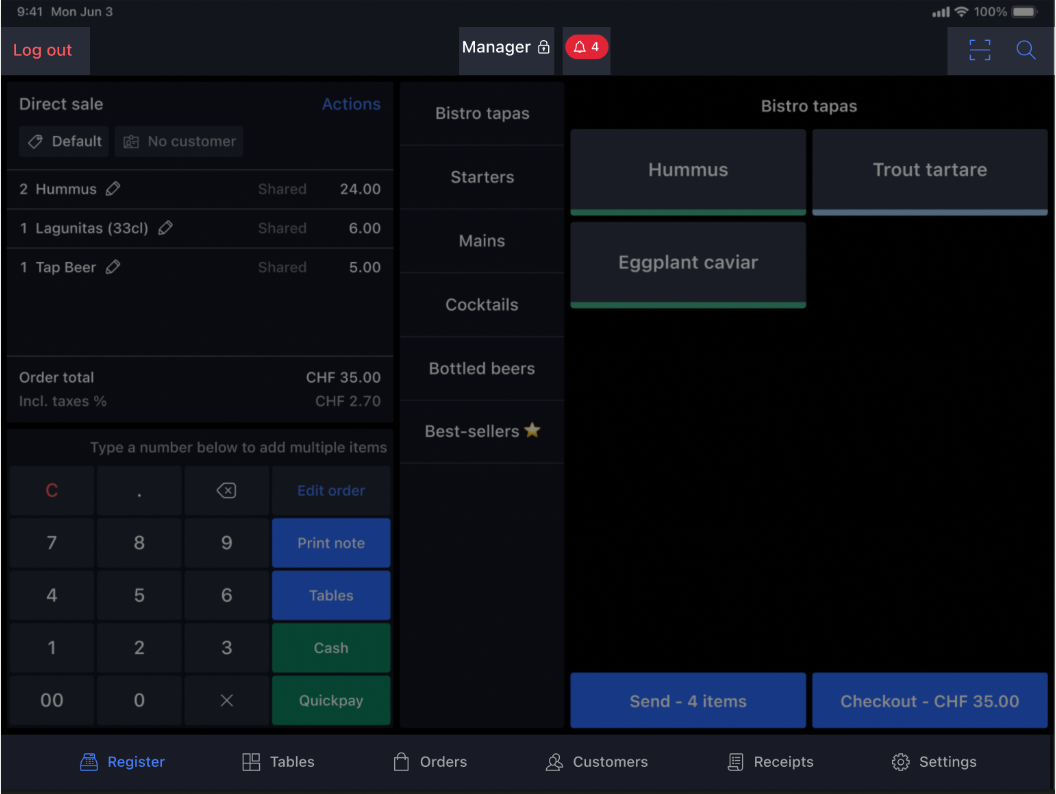Viewport: 1056px width, 794px height.
Task: Click the barcode scanner icon
Action: (x=979, y=50)
